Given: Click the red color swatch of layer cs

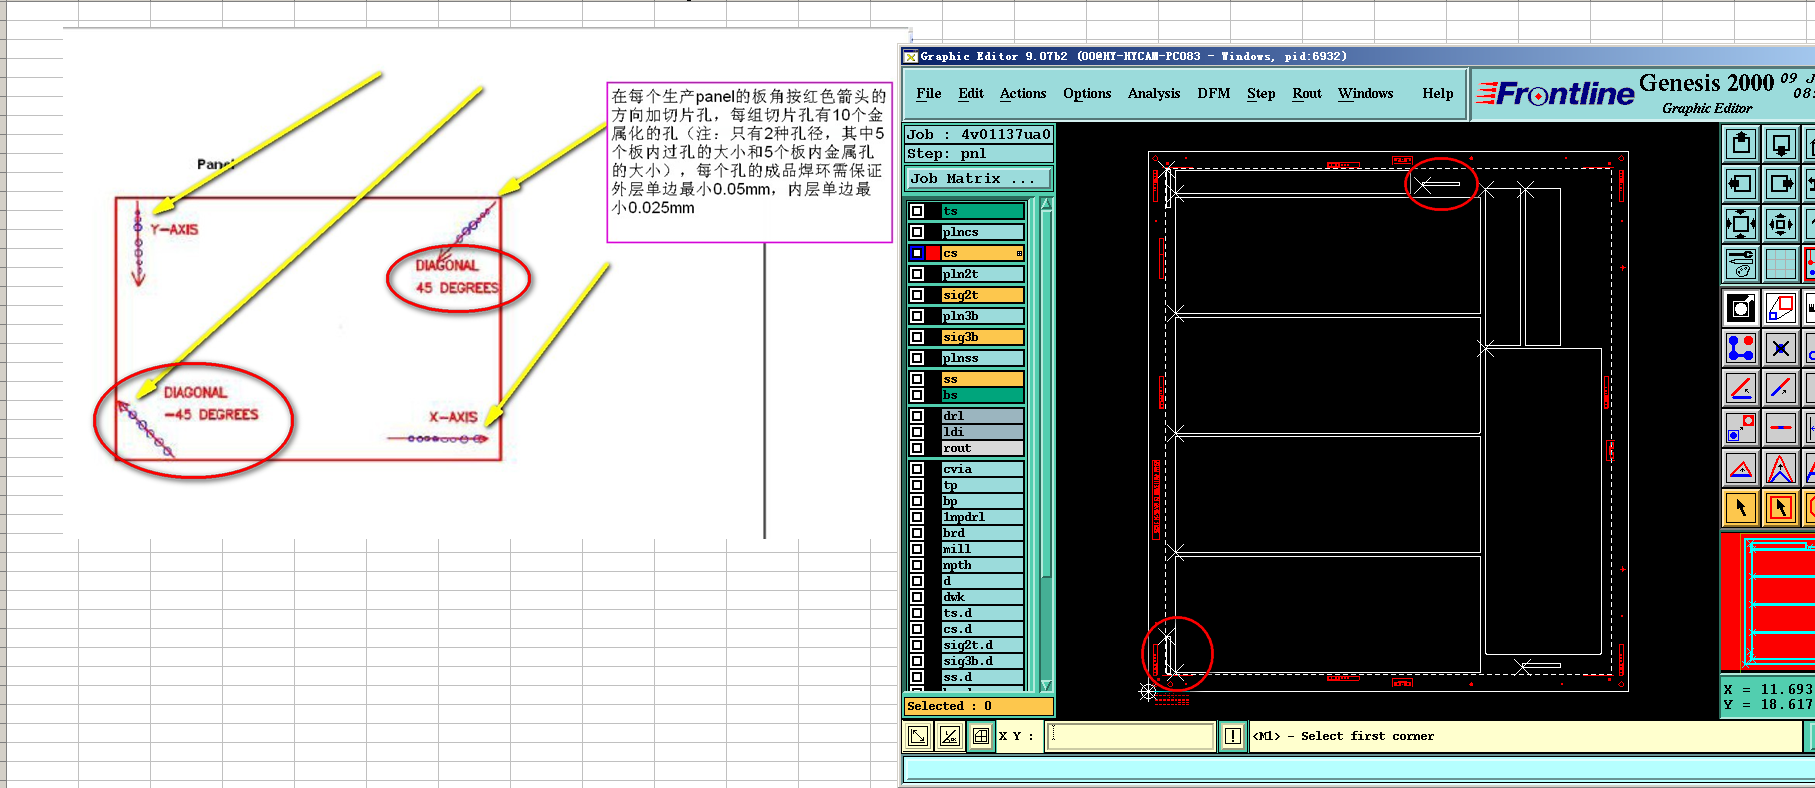Looking at the screenshot, I should (933, 253).
